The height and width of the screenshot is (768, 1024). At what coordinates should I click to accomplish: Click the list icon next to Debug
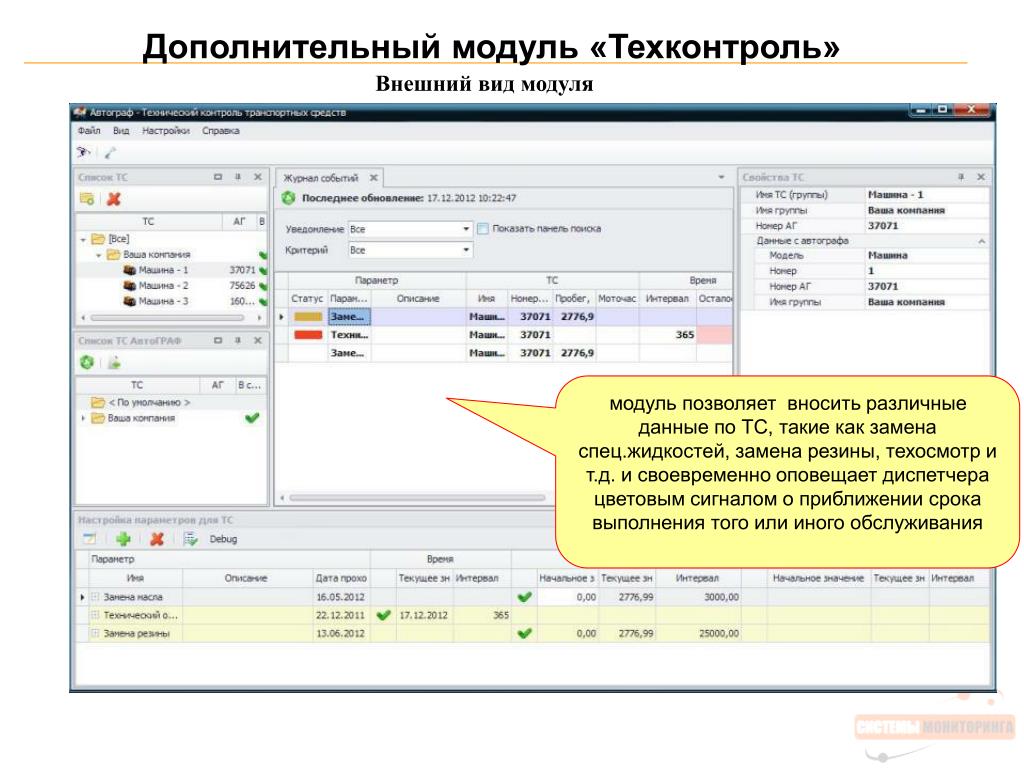click(x=190, y=539)
